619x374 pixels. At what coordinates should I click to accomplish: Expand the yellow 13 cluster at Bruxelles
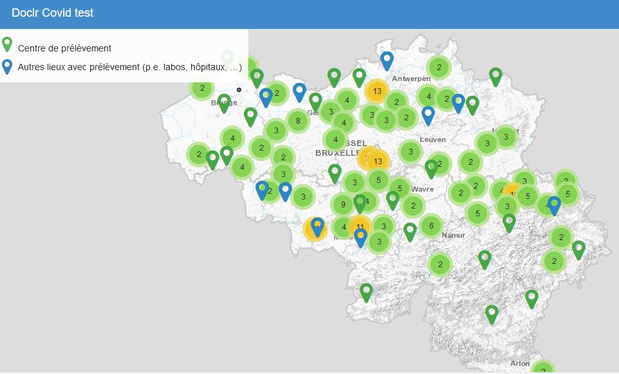378,161
